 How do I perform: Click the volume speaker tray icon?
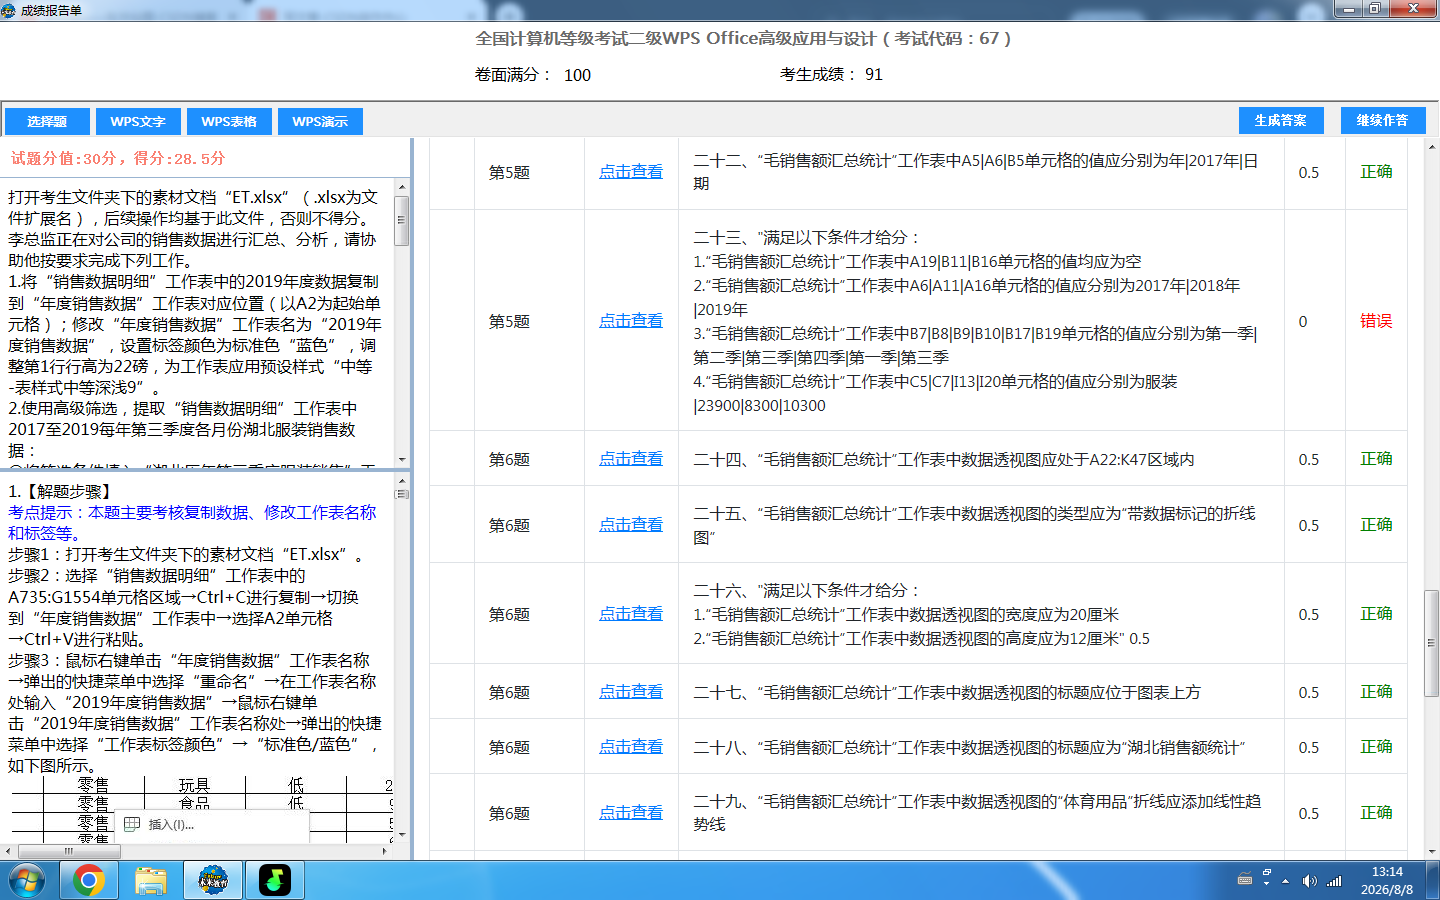point(1309,881)
